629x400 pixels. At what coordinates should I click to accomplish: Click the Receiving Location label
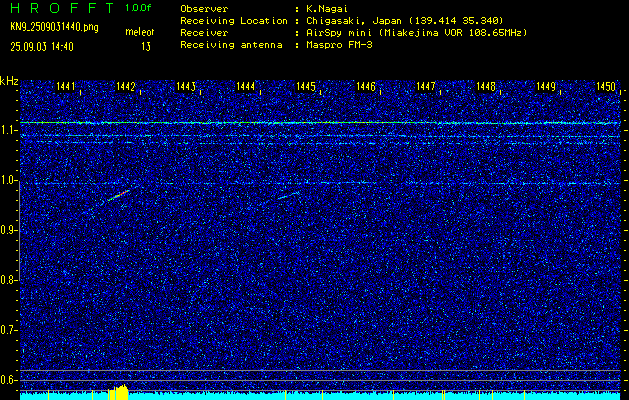[234, 20]
